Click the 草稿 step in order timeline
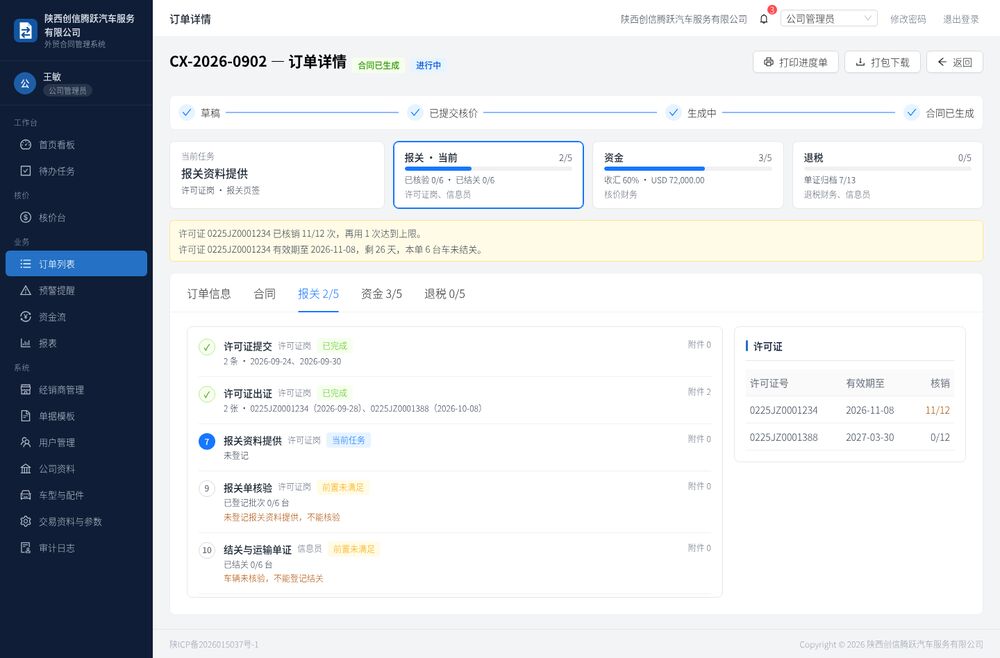Screen dimensions: 1000x658 (200, 113)
